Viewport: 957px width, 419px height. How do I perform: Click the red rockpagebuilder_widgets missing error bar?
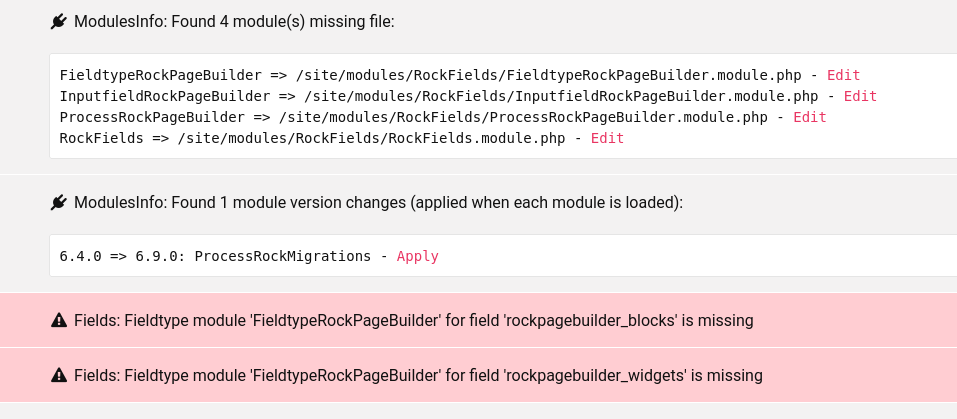[x=478, y=375]
